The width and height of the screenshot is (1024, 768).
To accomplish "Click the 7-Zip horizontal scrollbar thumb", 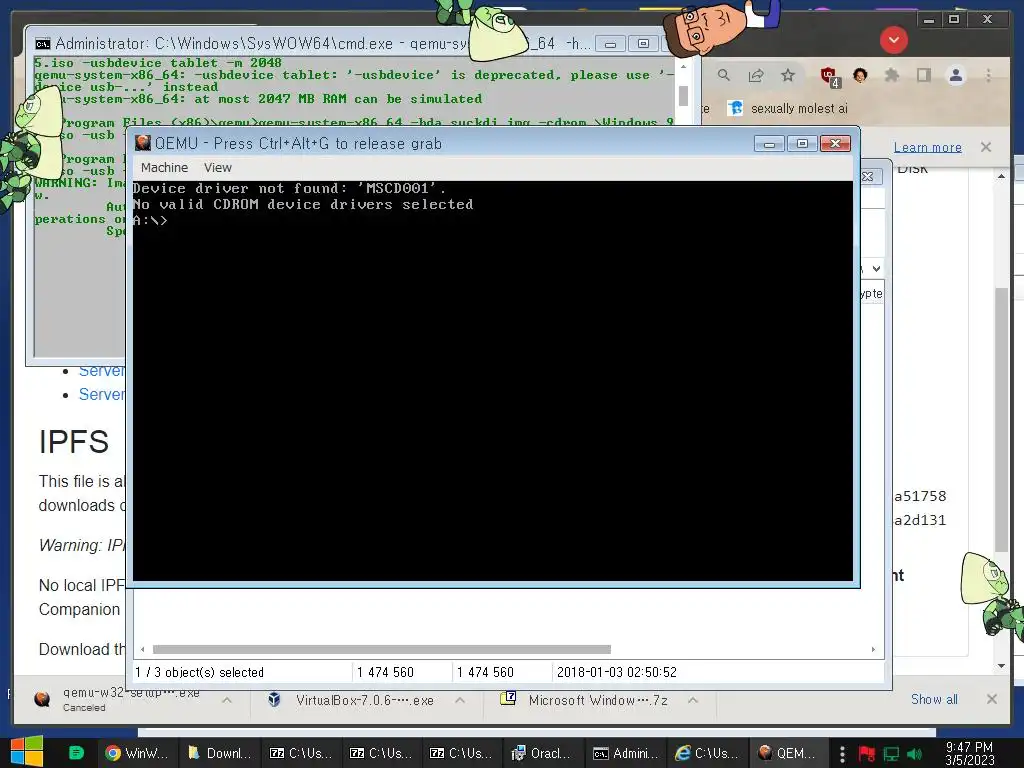I will pyautogui.click(x=381, y=649).
